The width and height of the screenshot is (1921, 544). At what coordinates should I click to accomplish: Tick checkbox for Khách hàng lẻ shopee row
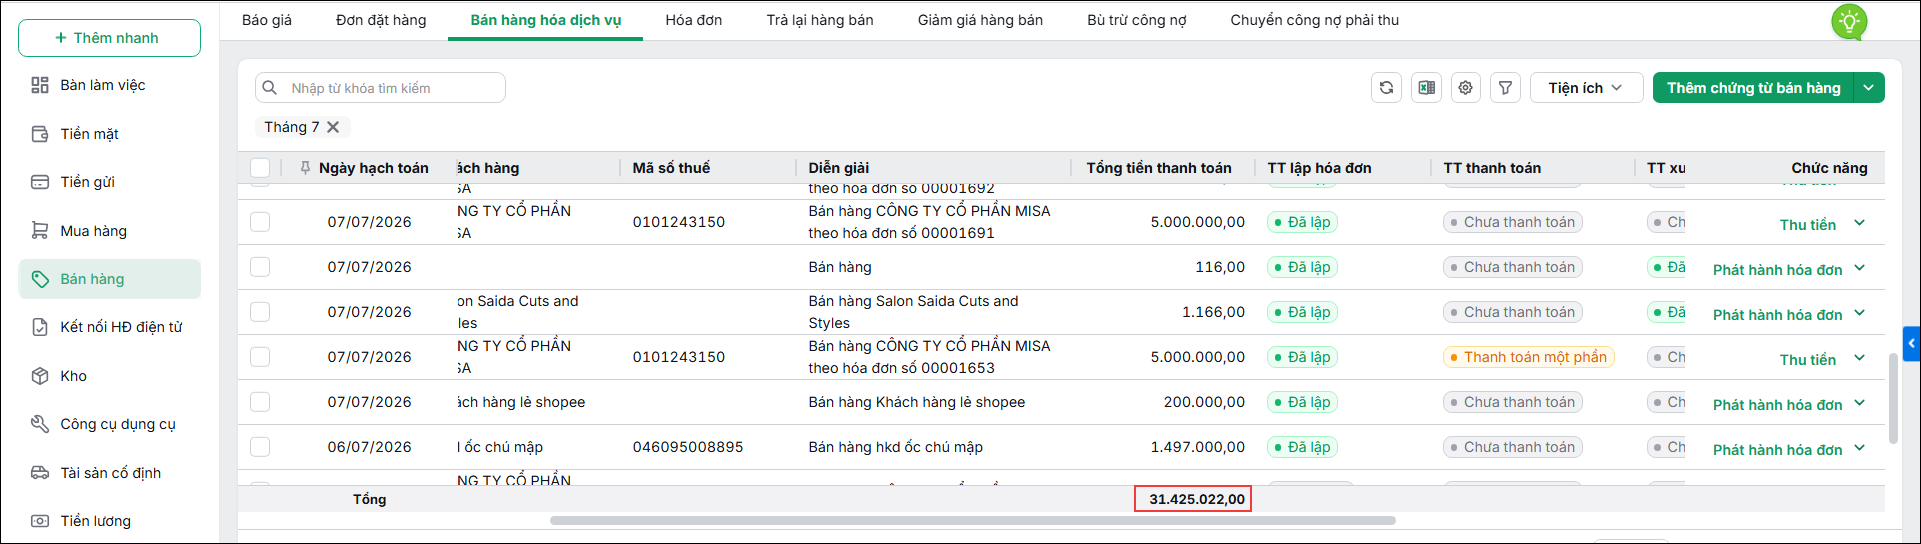pos(260,402)
